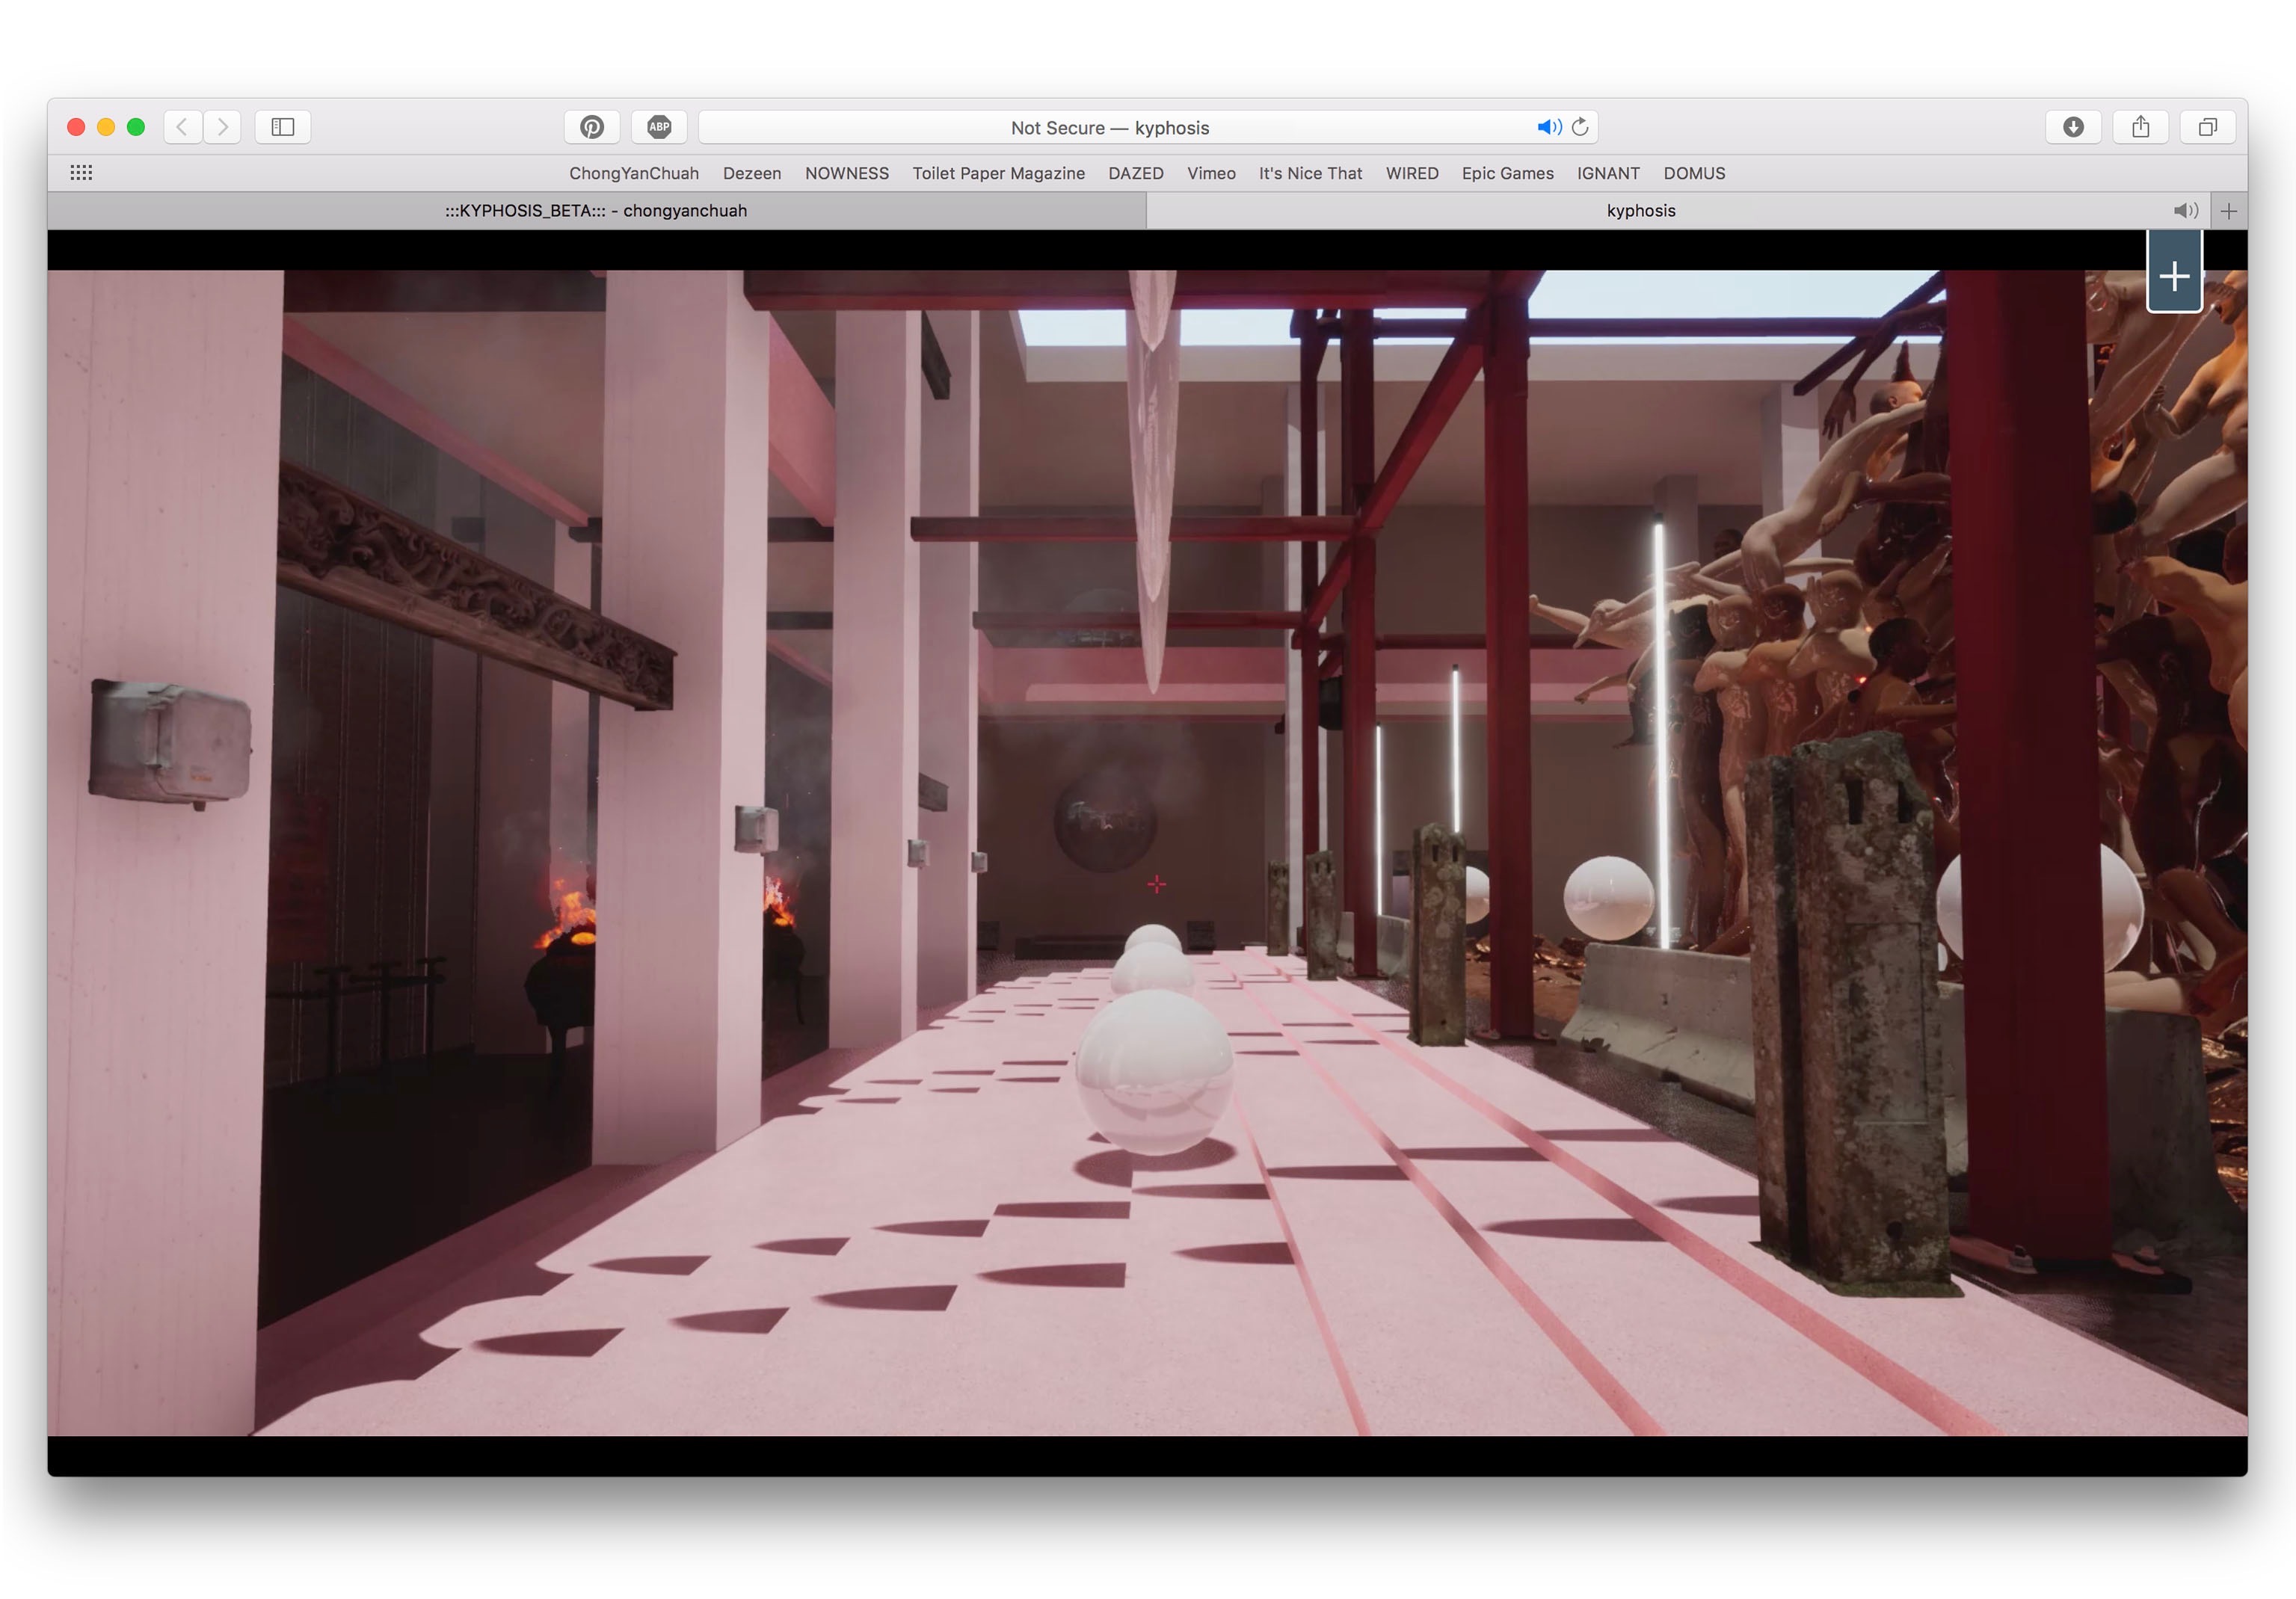
Task: Expand the blue plus panel overlay
Action: [2174, 276]
